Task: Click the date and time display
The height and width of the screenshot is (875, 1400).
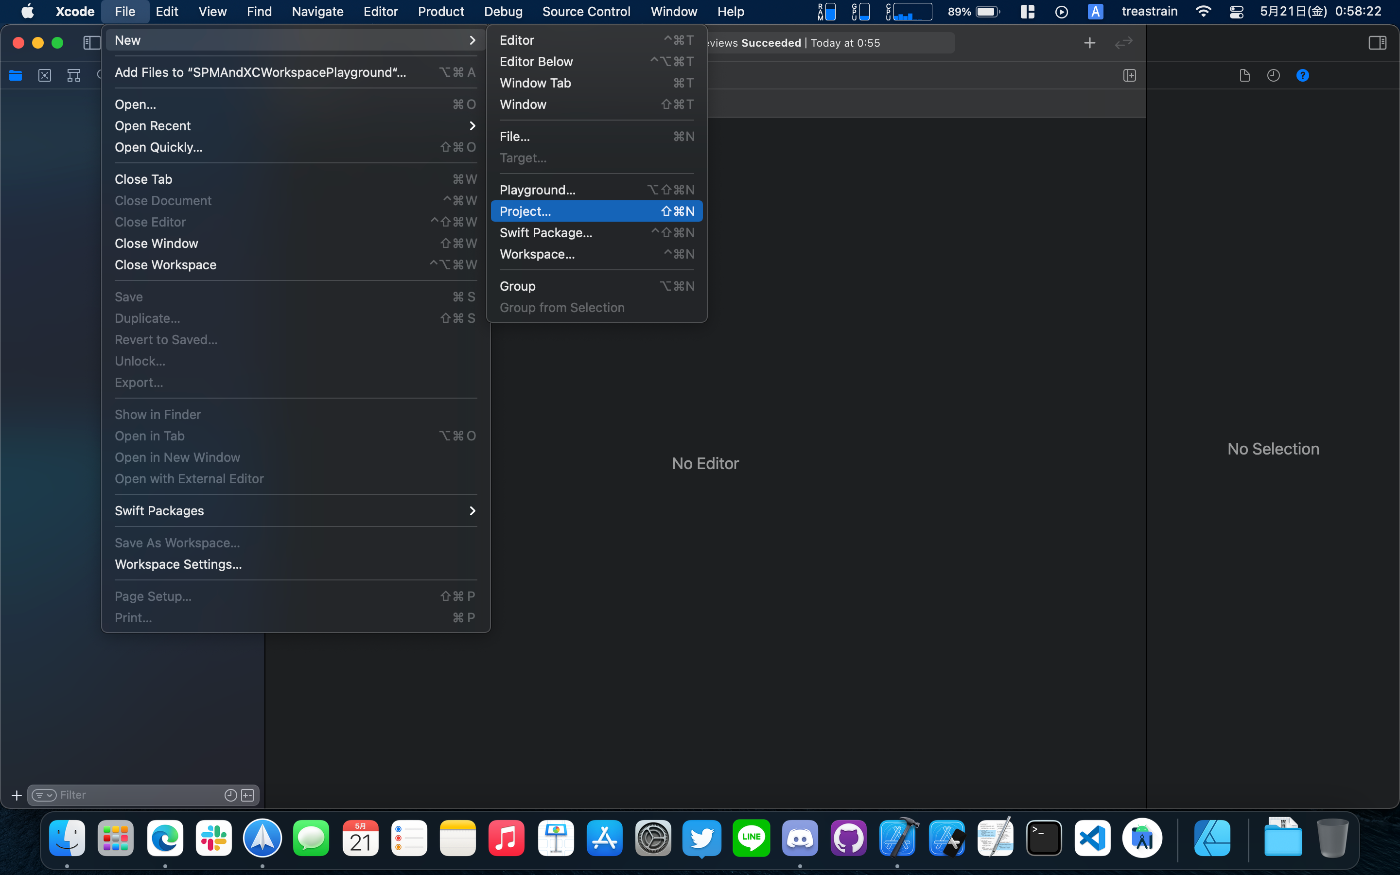Action: point(1320,12)
